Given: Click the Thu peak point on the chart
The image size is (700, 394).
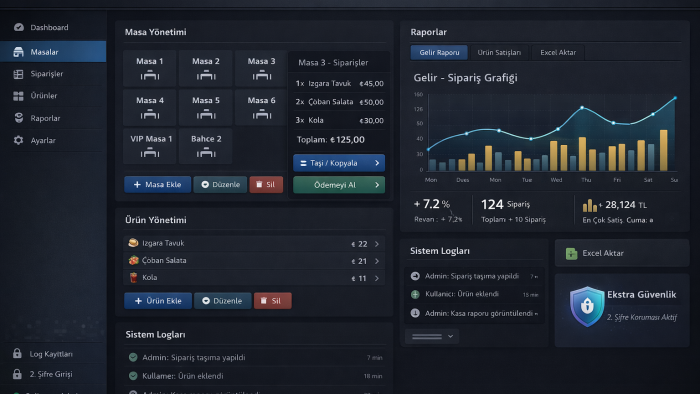Looking at the screenshot, I should tap(582, 108).
